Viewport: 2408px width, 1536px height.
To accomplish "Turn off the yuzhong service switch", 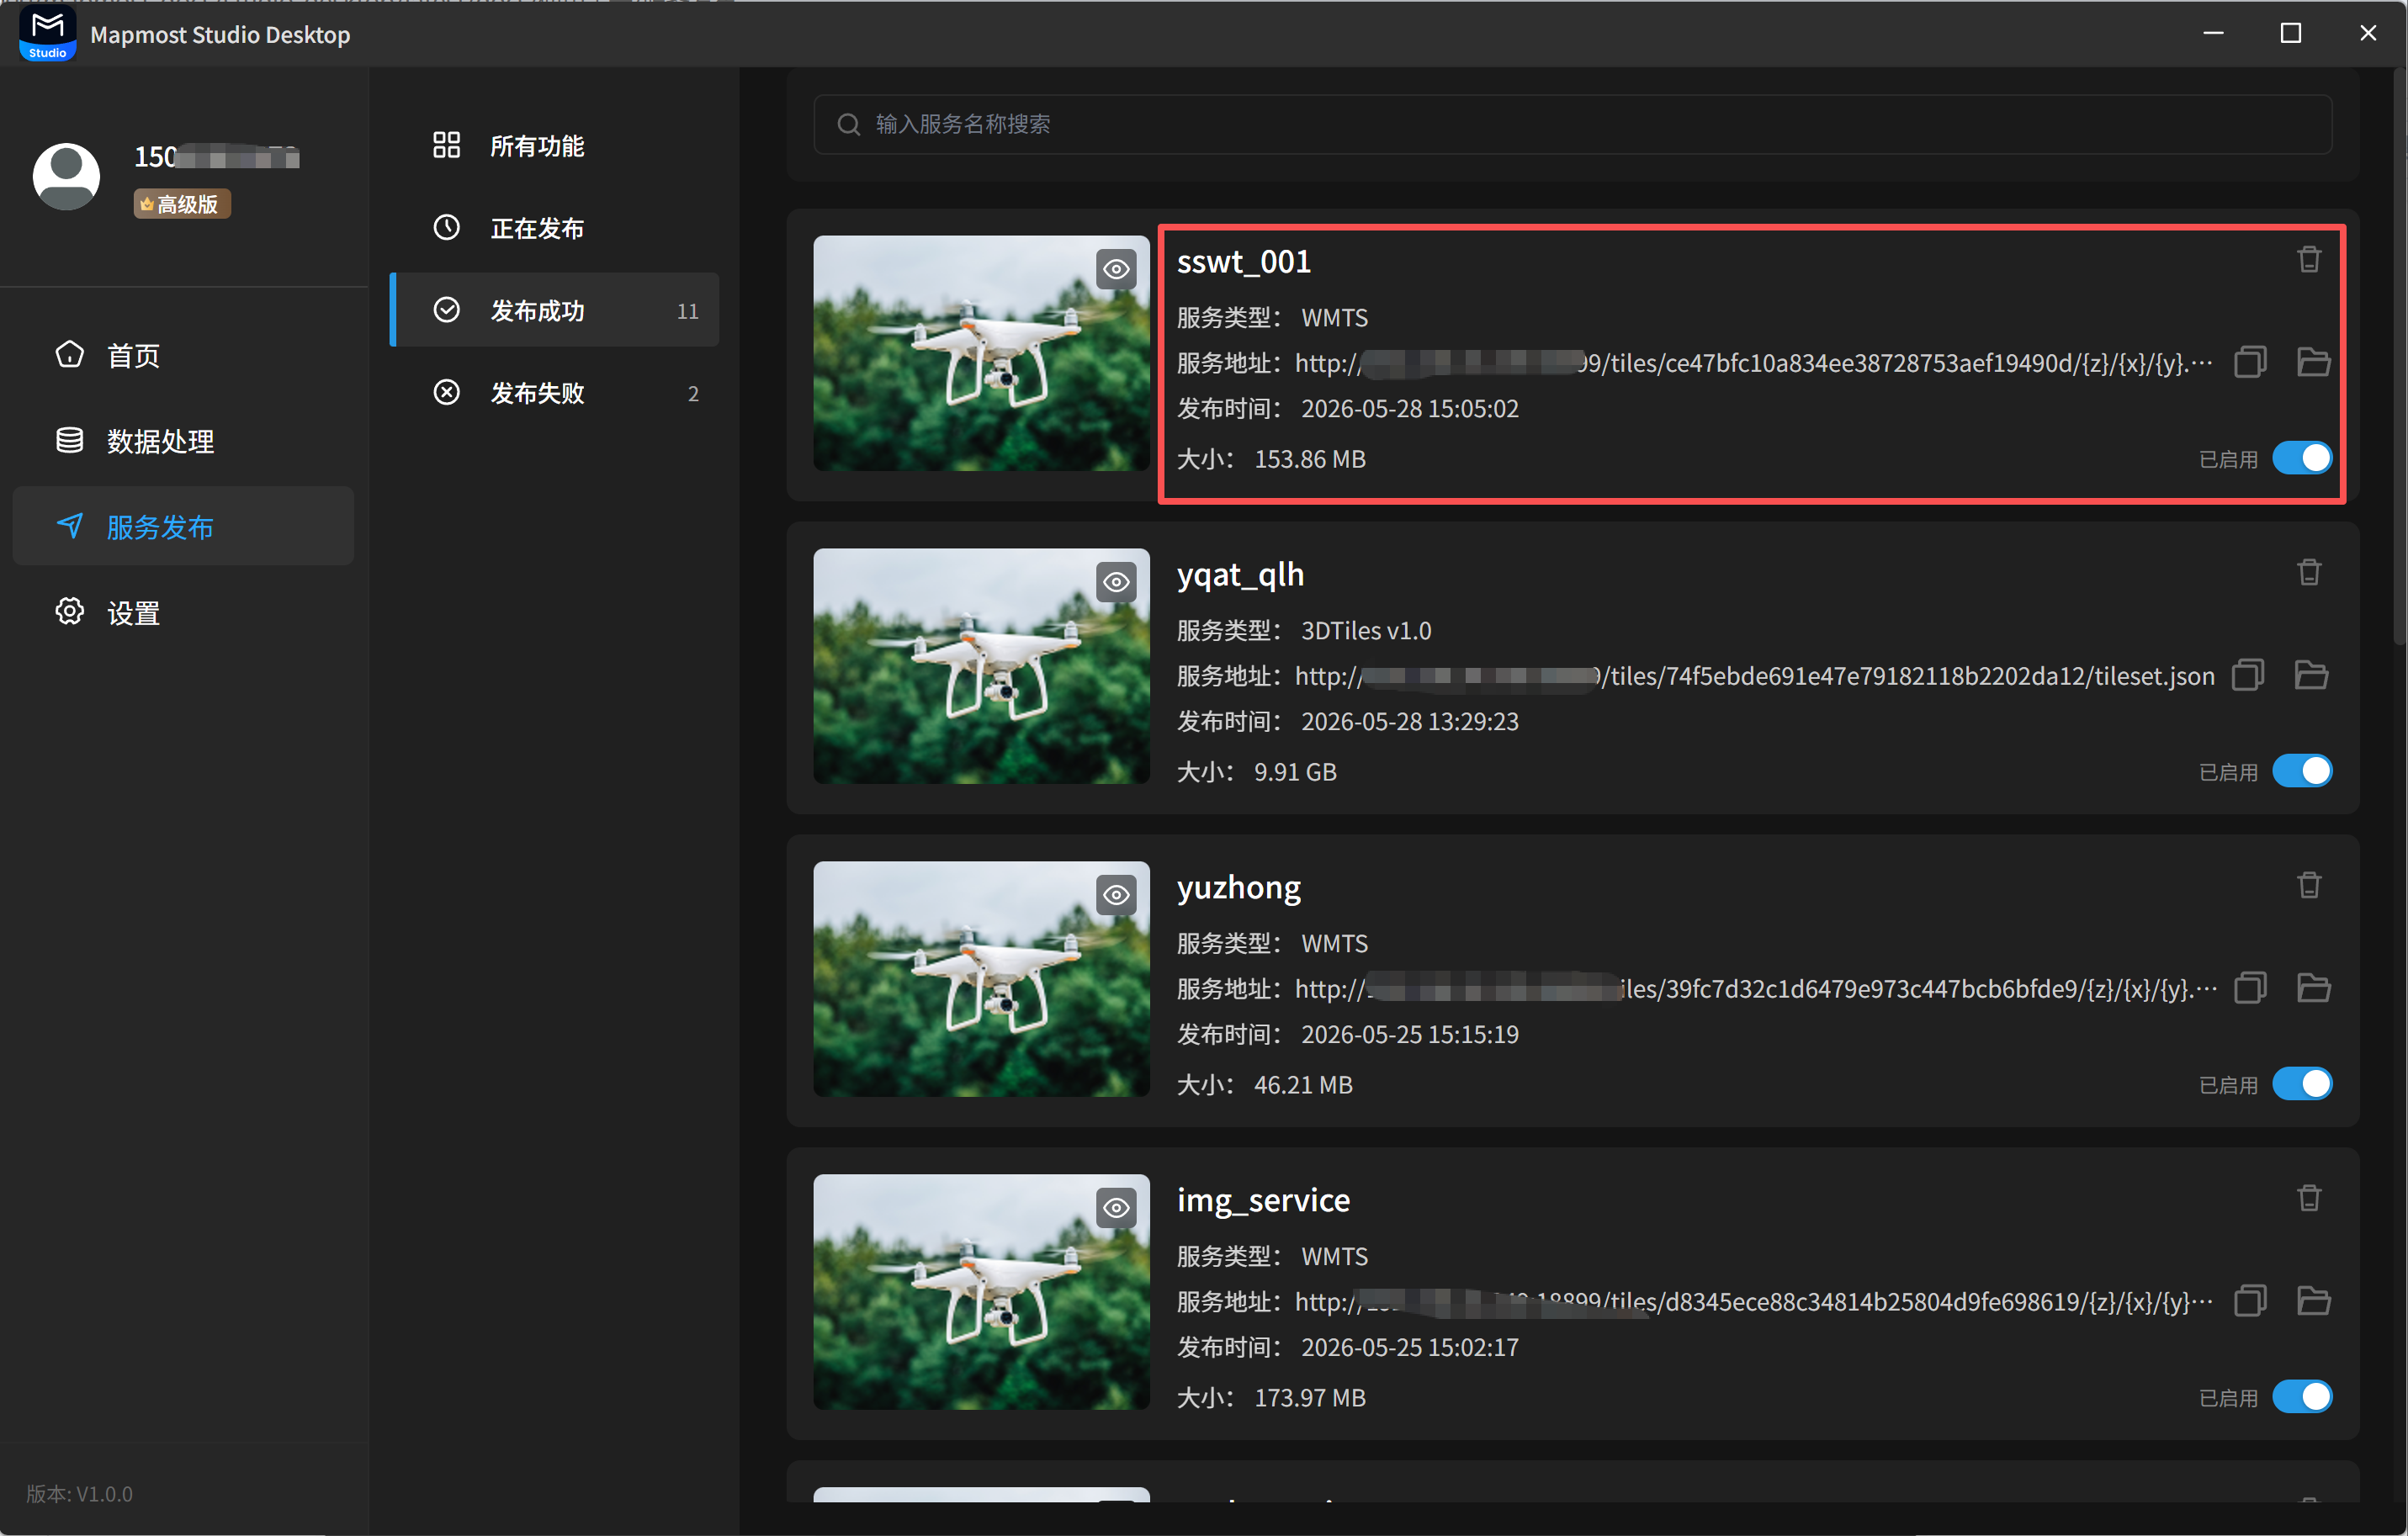I will click(x=2302, y=1084).
